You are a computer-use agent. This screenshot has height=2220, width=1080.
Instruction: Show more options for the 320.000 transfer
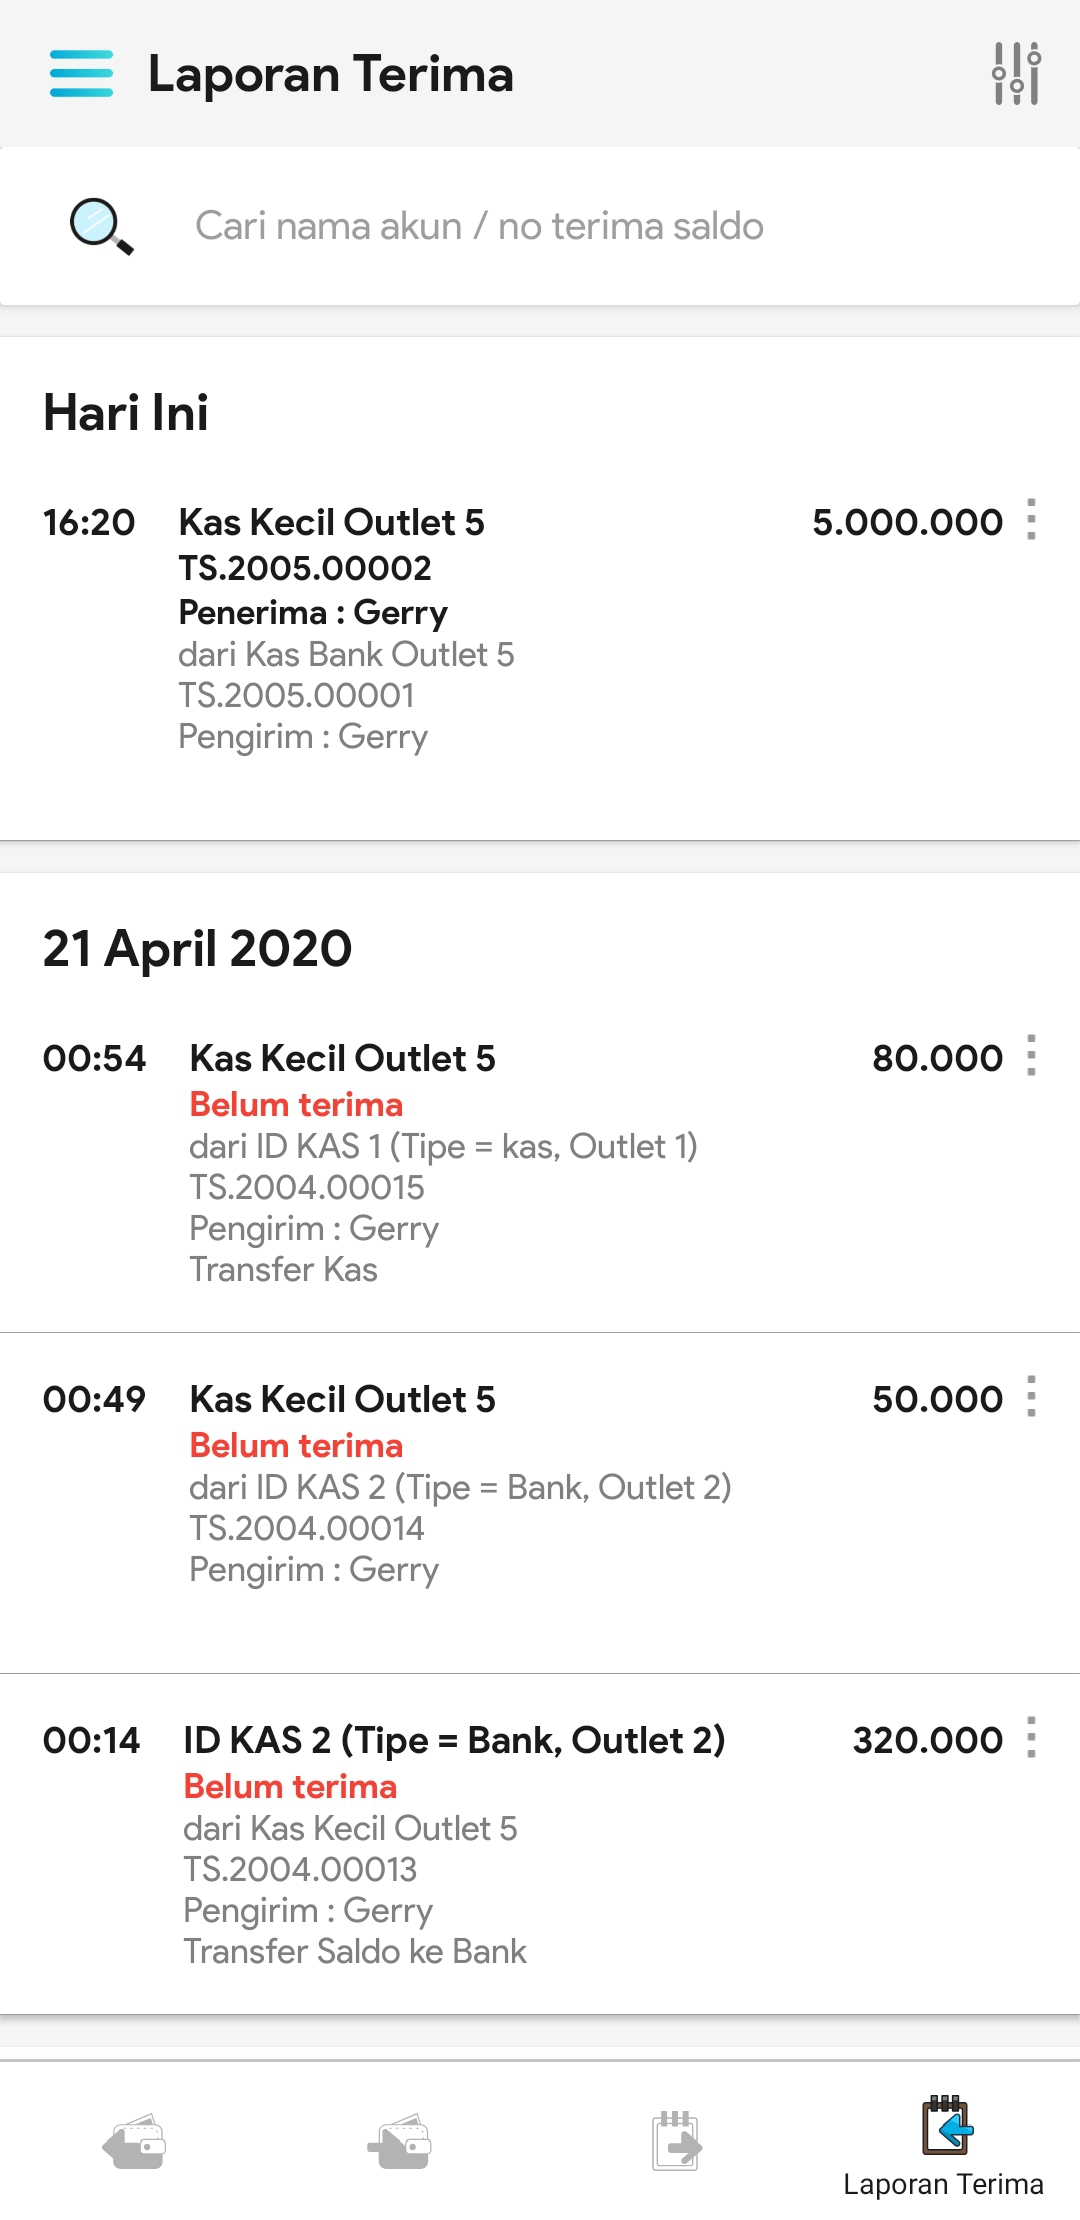pyautogui.click(x=1031, y=1738)
